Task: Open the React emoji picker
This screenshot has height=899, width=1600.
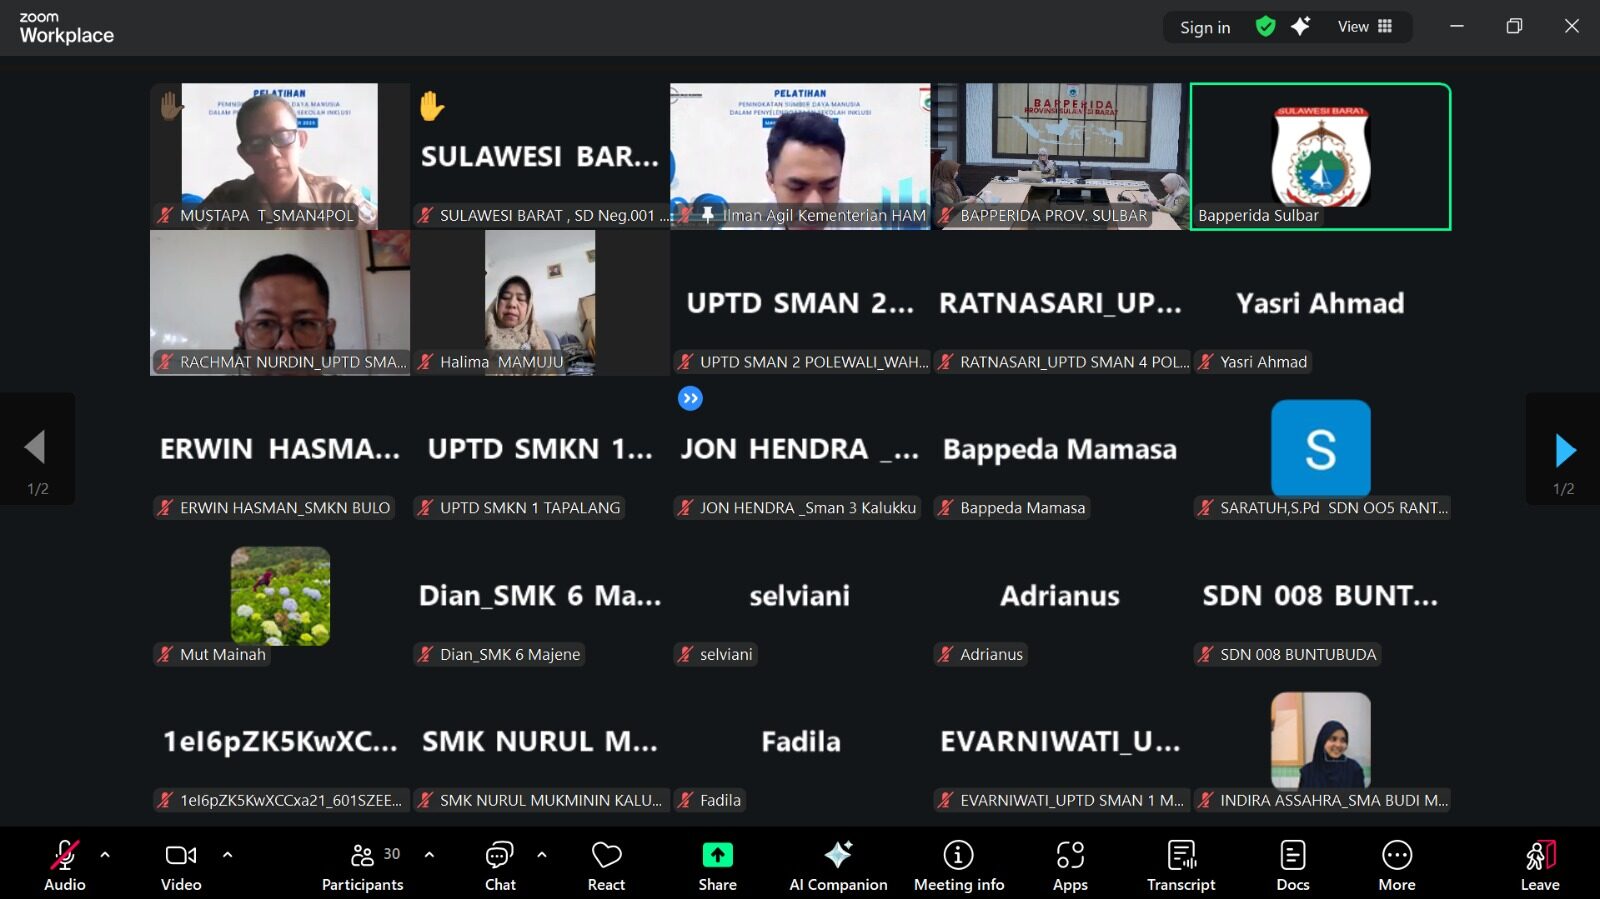Action: [x=606, y=865]
